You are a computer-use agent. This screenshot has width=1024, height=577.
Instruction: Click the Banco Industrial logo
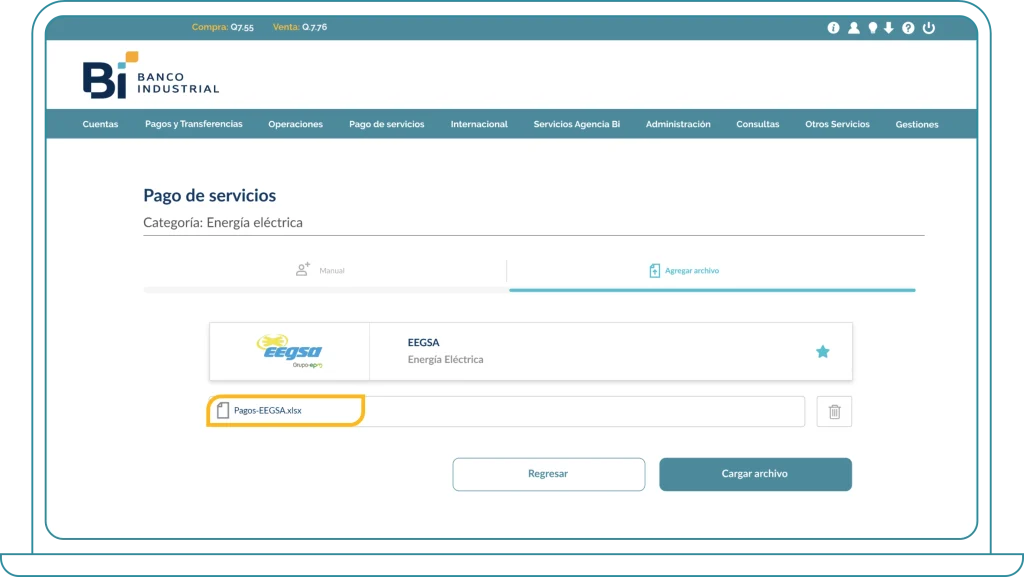pyautogui.click(x=151, y=76)
